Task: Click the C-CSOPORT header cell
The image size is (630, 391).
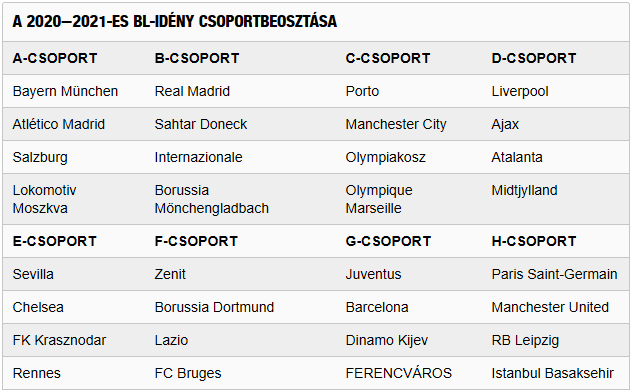Action: tap(388, 58)
